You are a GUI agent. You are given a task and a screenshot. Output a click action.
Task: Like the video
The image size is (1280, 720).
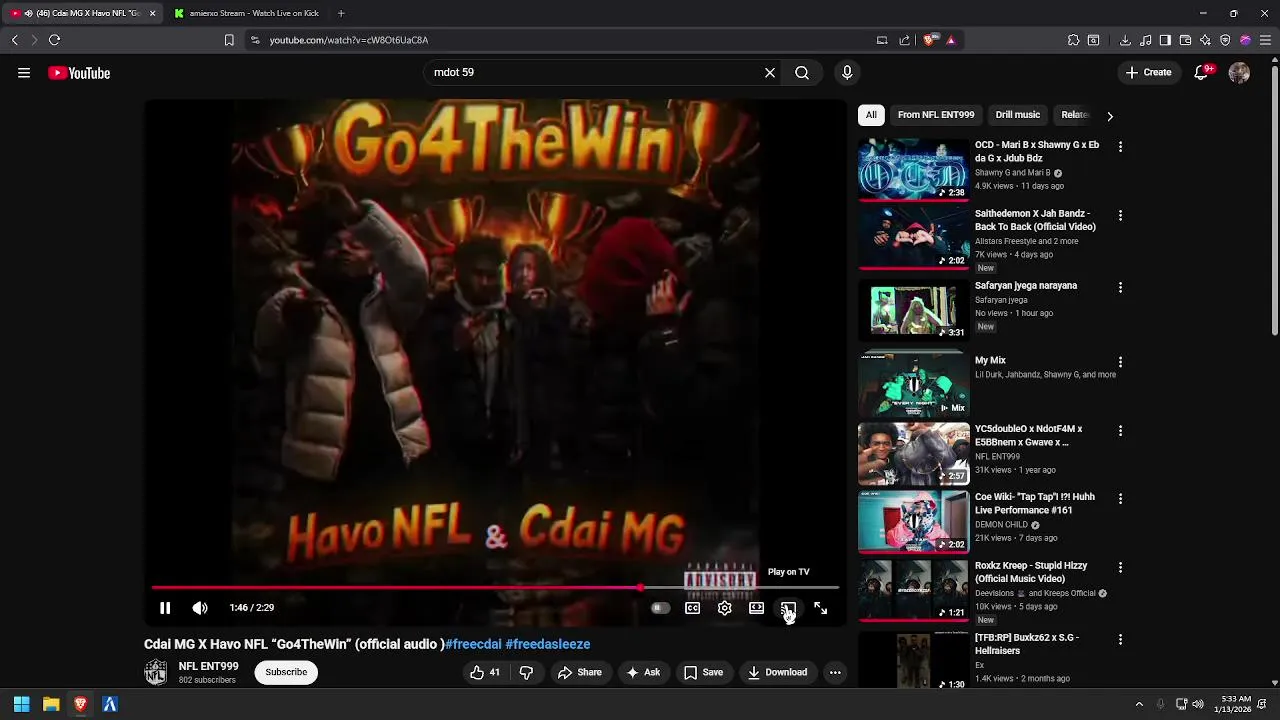click(x=485, y=673)
